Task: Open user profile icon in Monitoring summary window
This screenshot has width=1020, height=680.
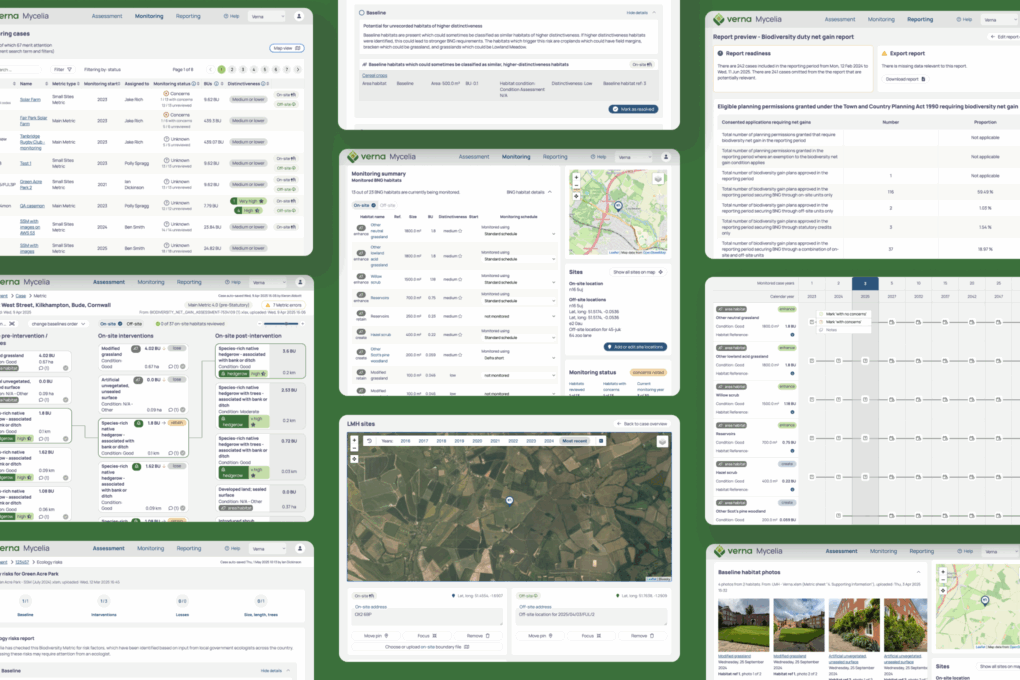Action: coord(665,157)
